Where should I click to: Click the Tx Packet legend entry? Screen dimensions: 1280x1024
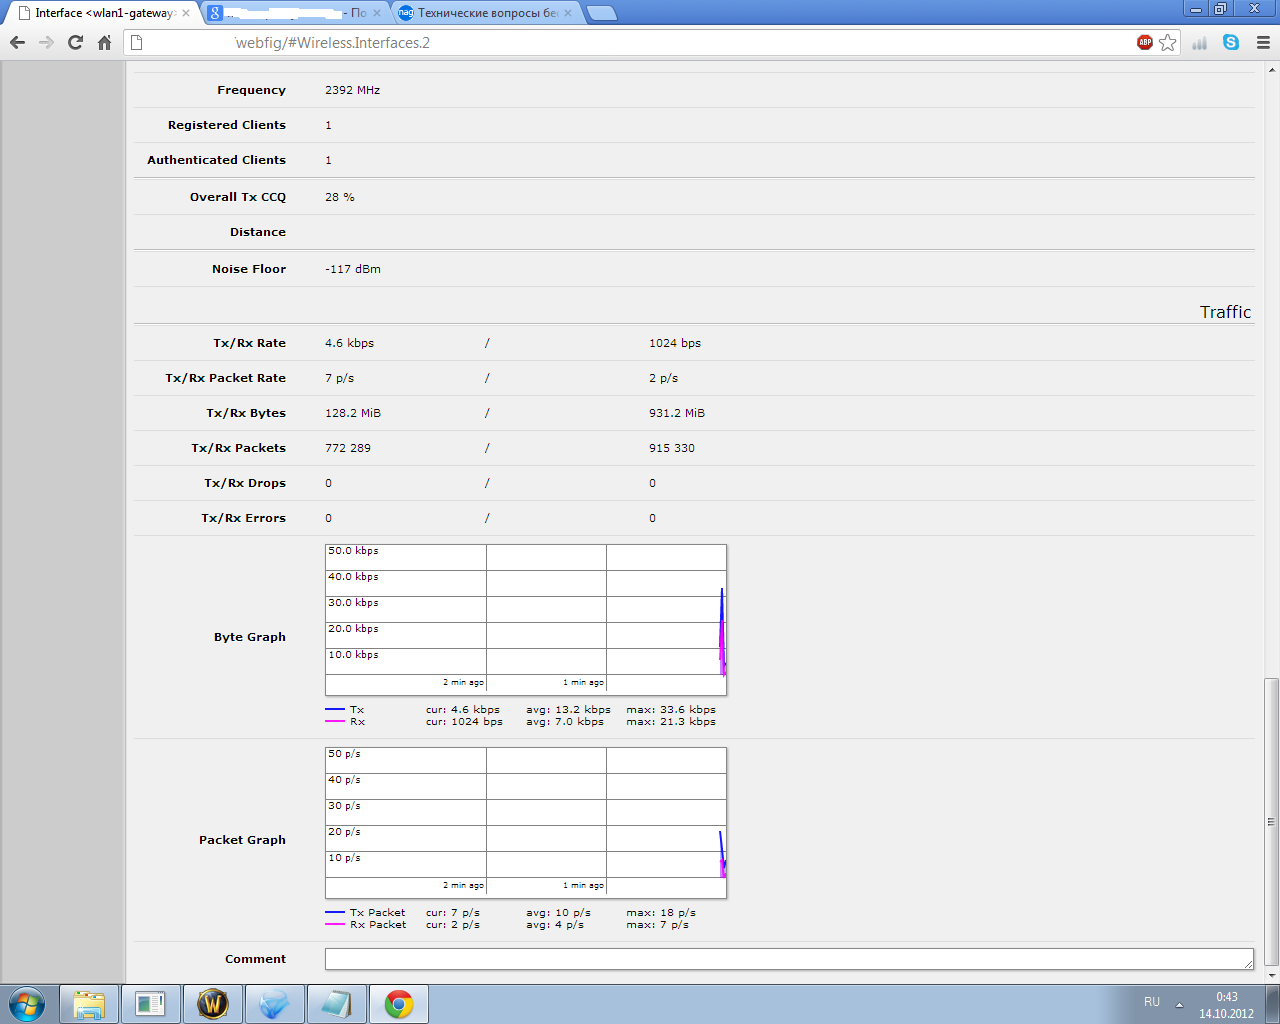point(377,913)
